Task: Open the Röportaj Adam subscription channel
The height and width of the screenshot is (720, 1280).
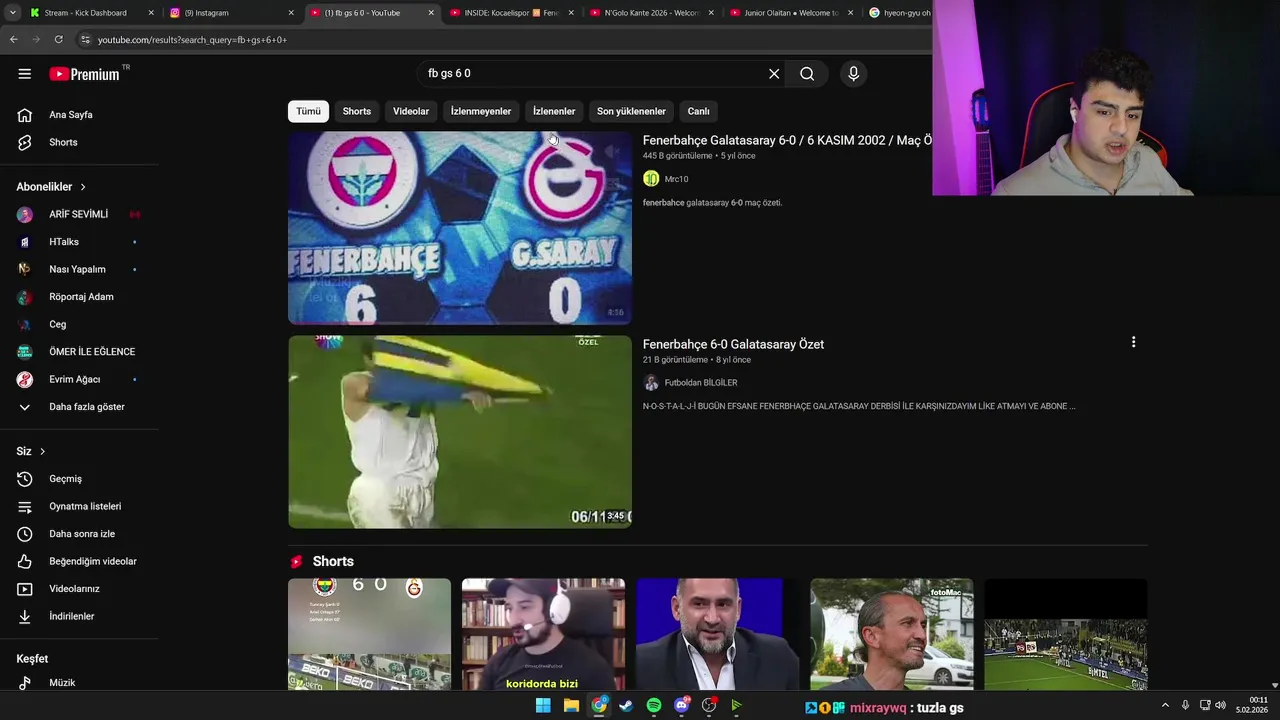Action: pyautogui.click(x=79, y=297)
